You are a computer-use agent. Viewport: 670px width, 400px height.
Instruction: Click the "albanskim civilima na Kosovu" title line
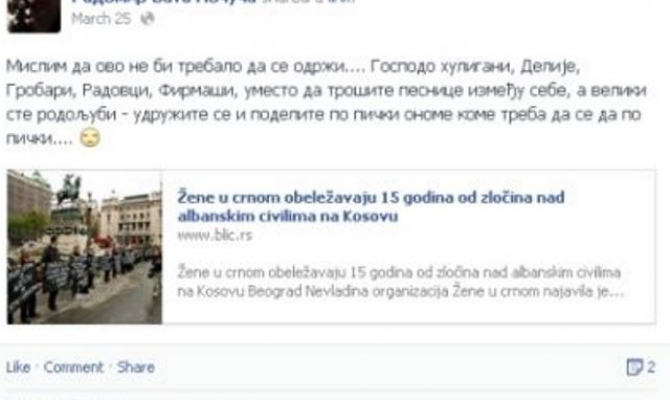[288, 216]
